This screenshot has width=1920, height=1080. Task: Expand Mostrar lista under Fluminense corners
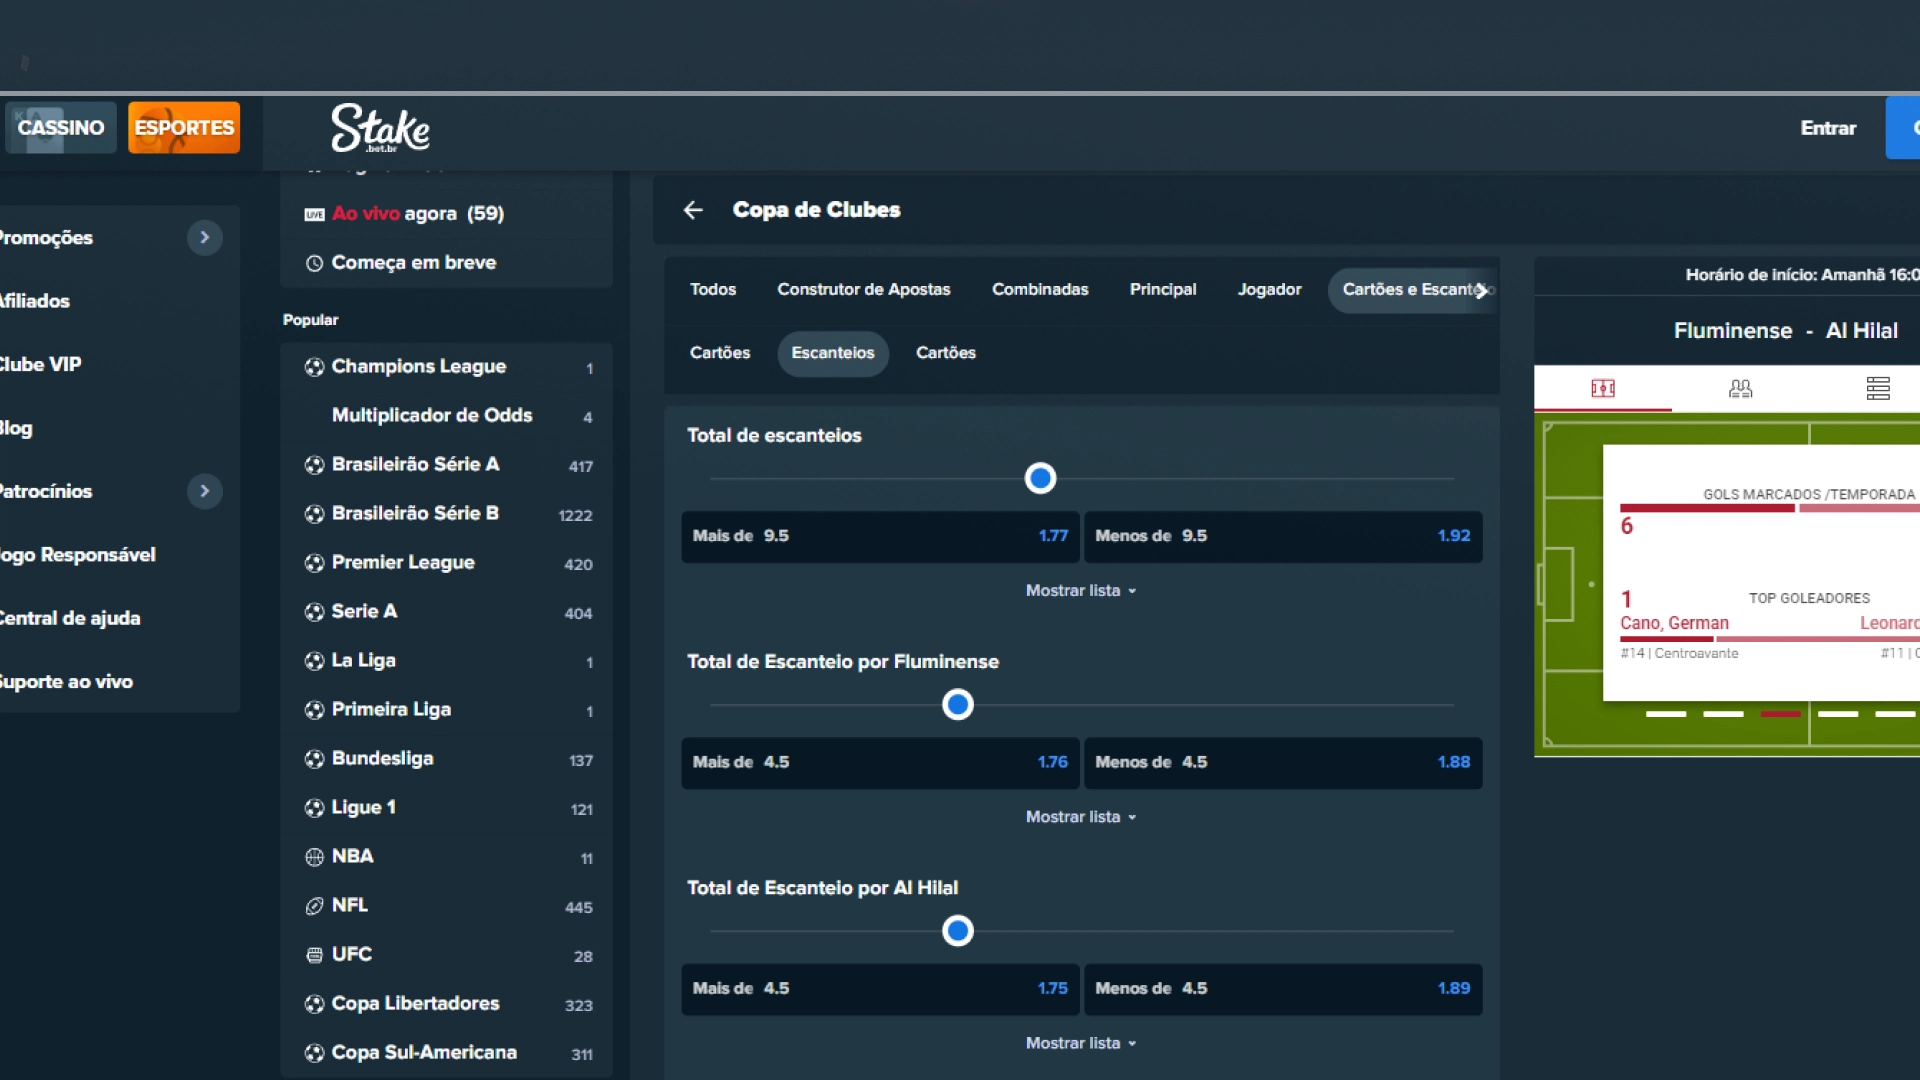1080,817
